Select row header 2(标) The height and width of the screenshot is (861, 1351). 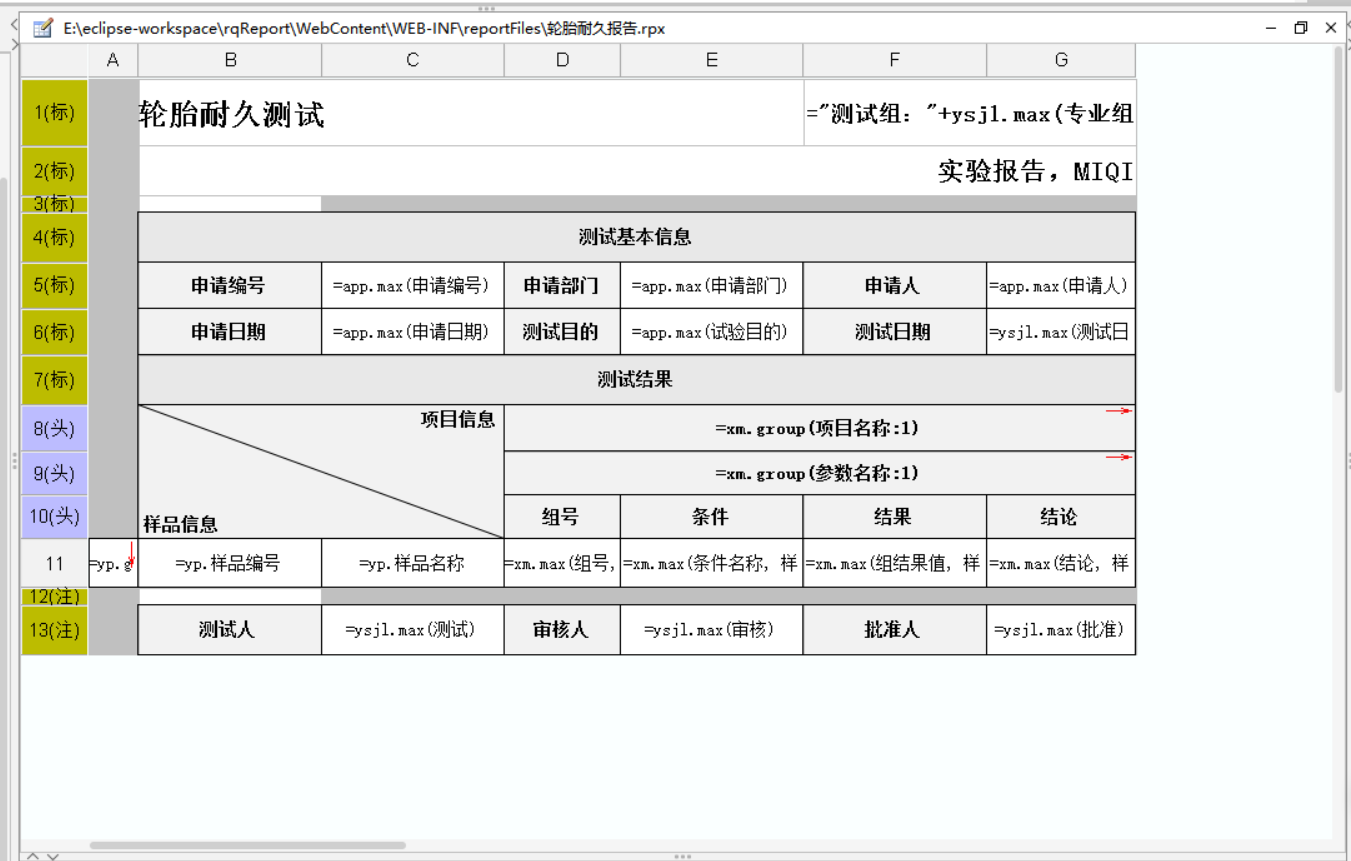55,171
